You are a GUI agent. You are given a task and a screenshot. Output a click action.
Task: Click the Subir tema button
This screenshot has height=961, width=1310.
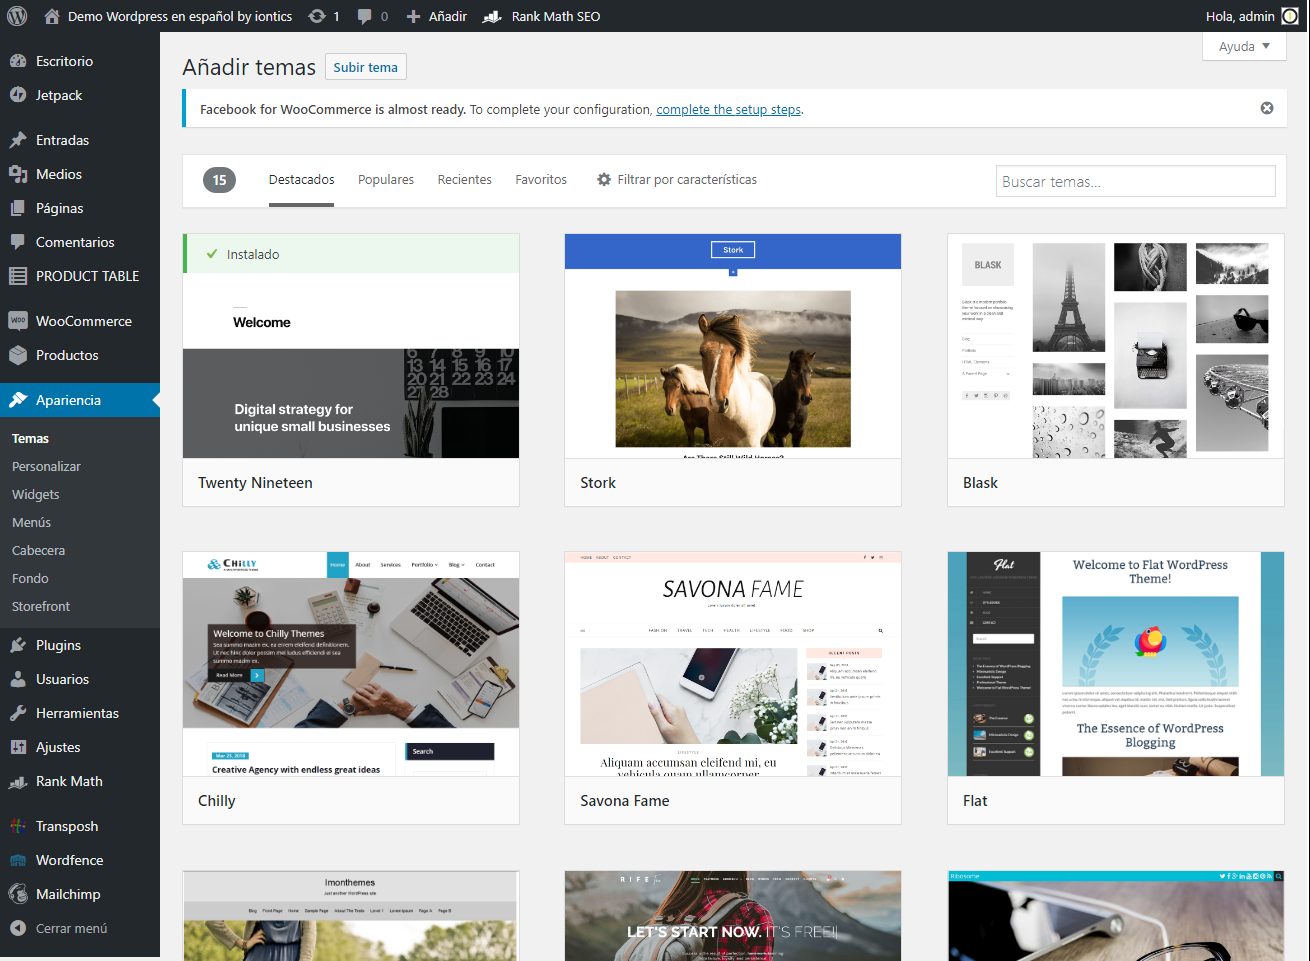coord(366,67)
